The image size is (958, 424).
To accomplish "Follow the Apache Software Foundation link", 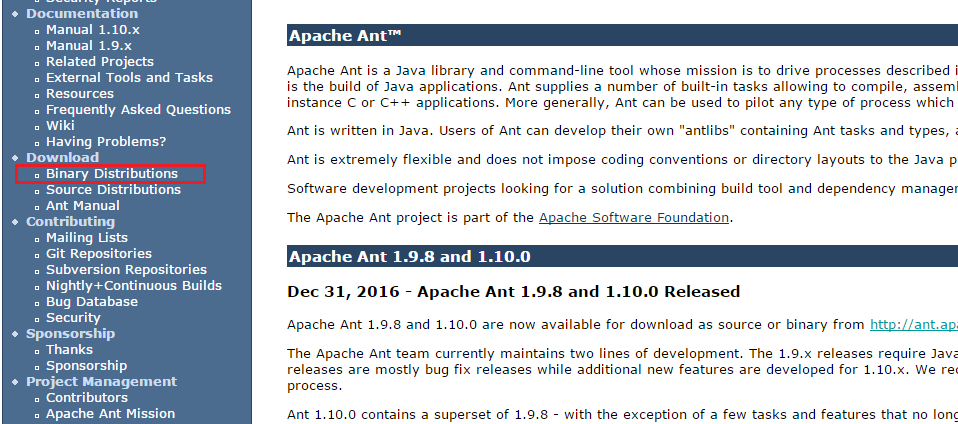I will 634,218.
